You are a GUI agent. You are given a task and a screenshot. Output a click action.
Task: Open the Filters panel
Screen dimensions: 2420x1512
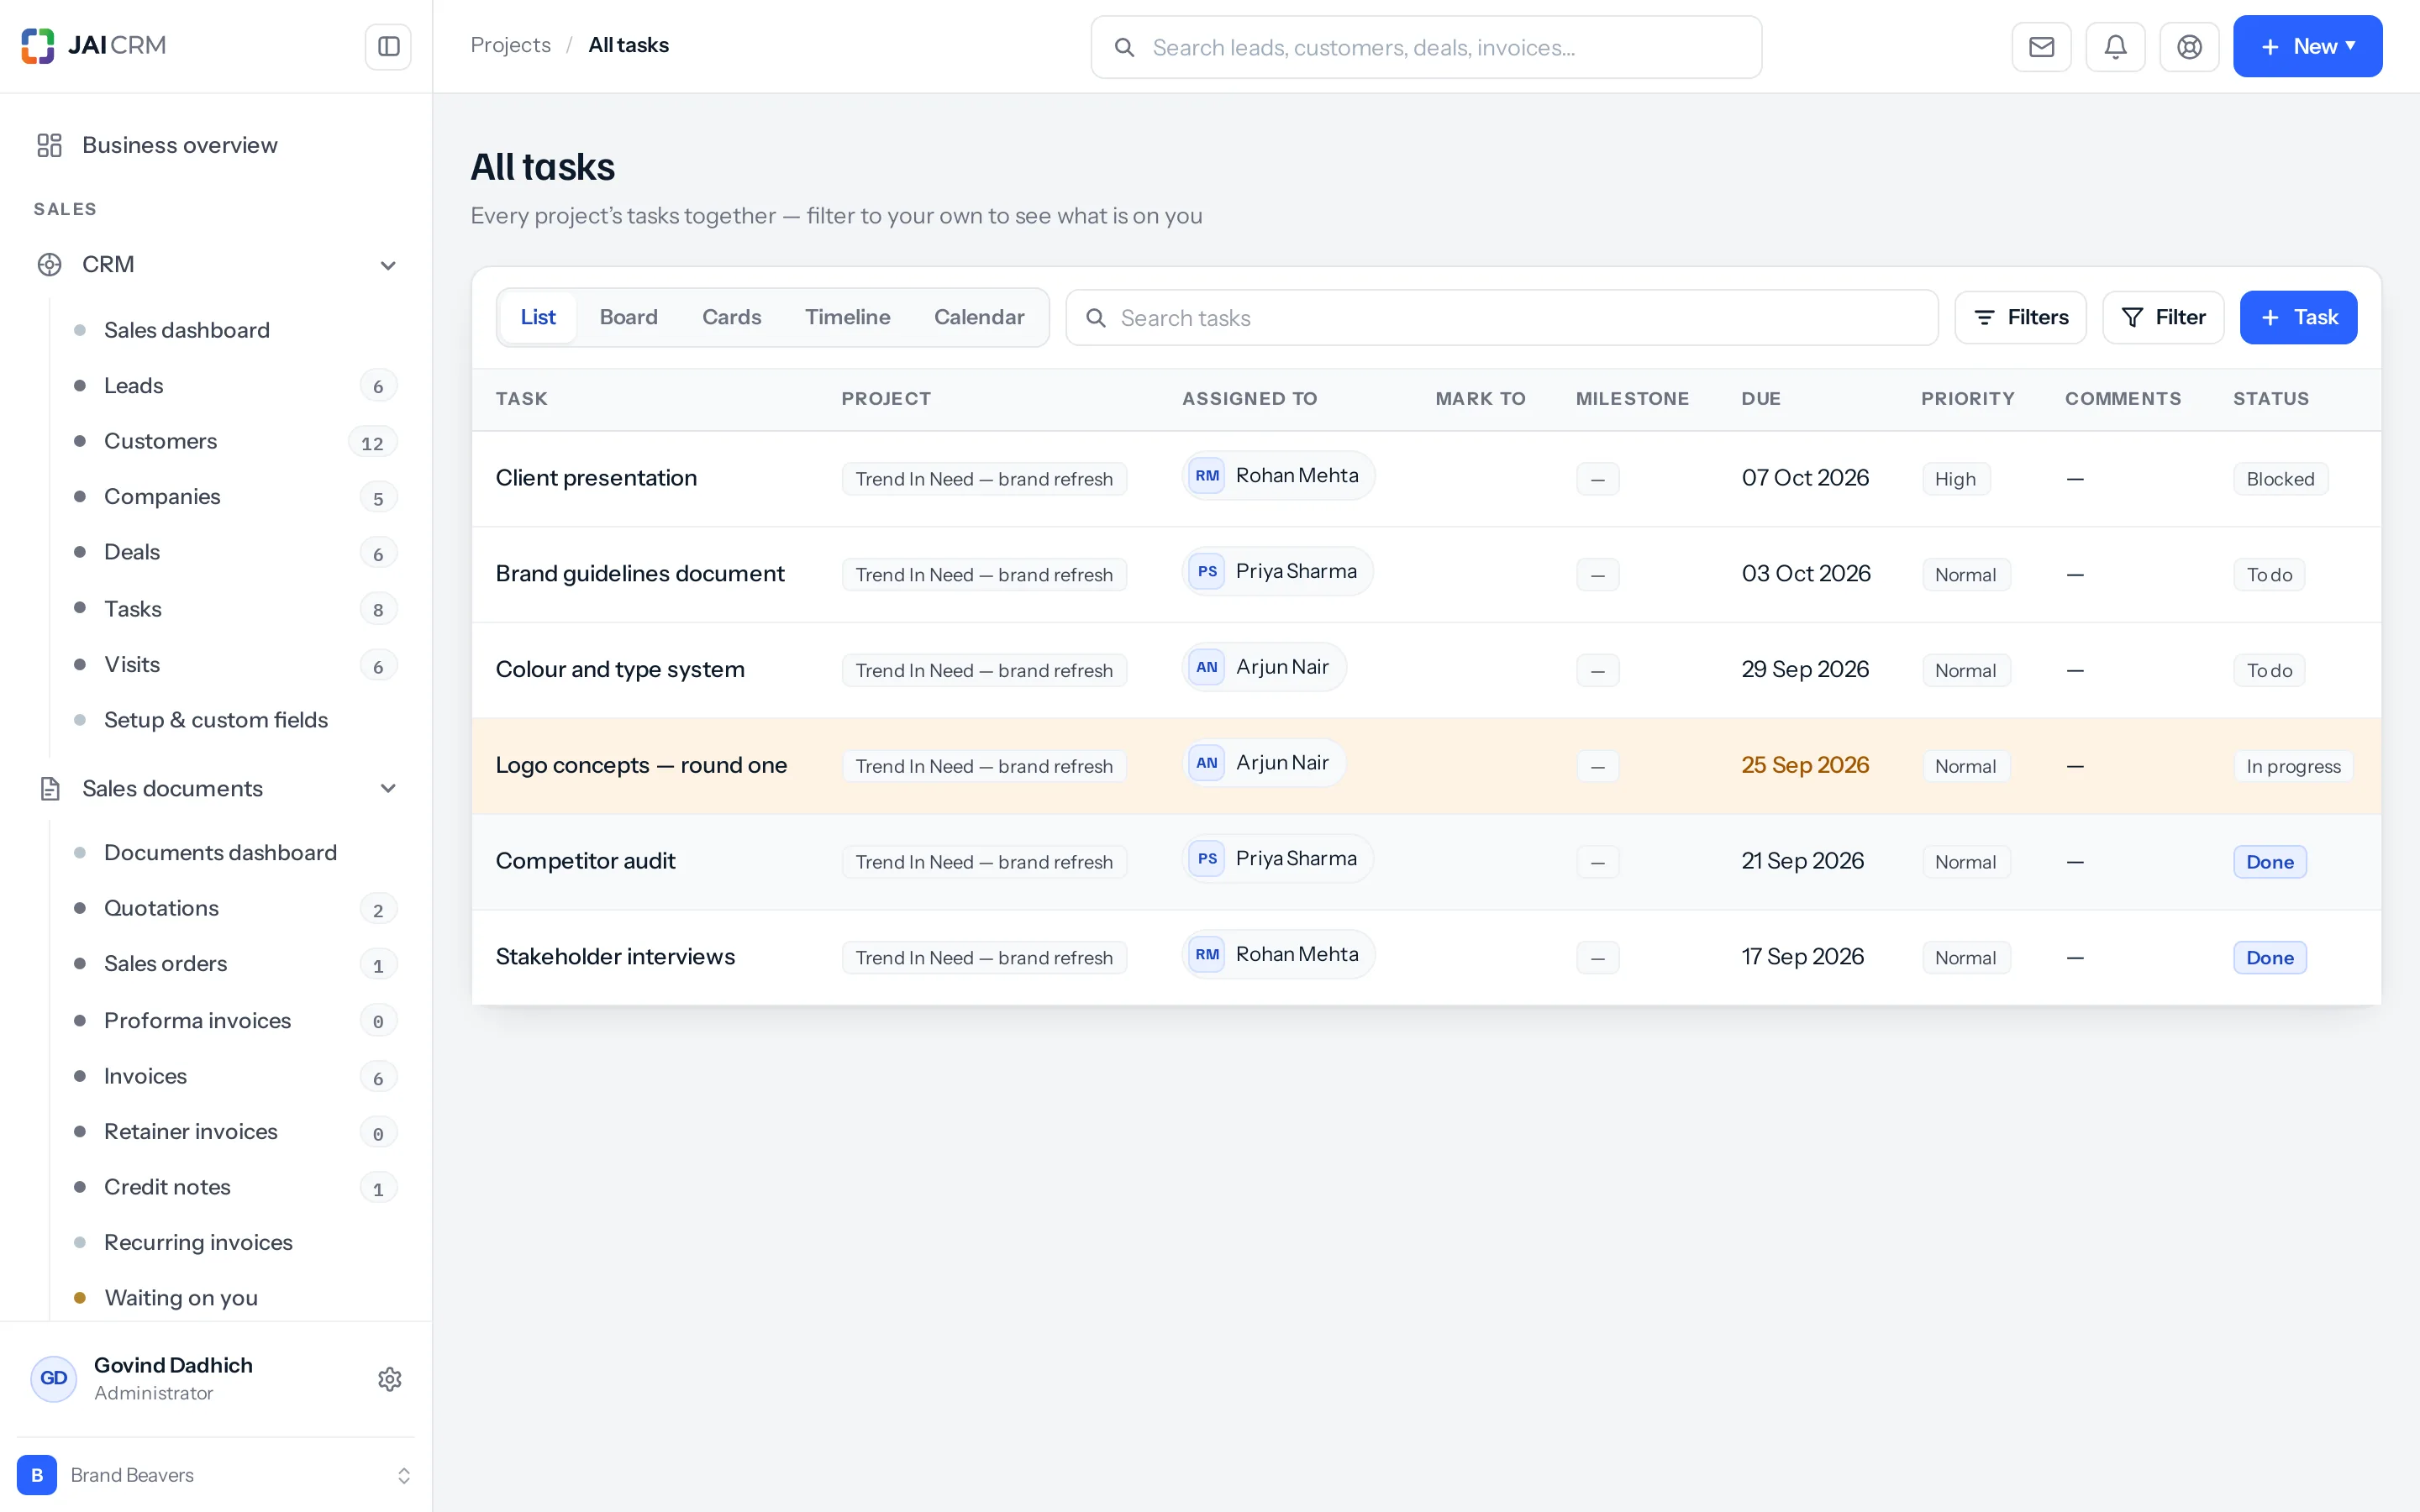pos(2020,318)
